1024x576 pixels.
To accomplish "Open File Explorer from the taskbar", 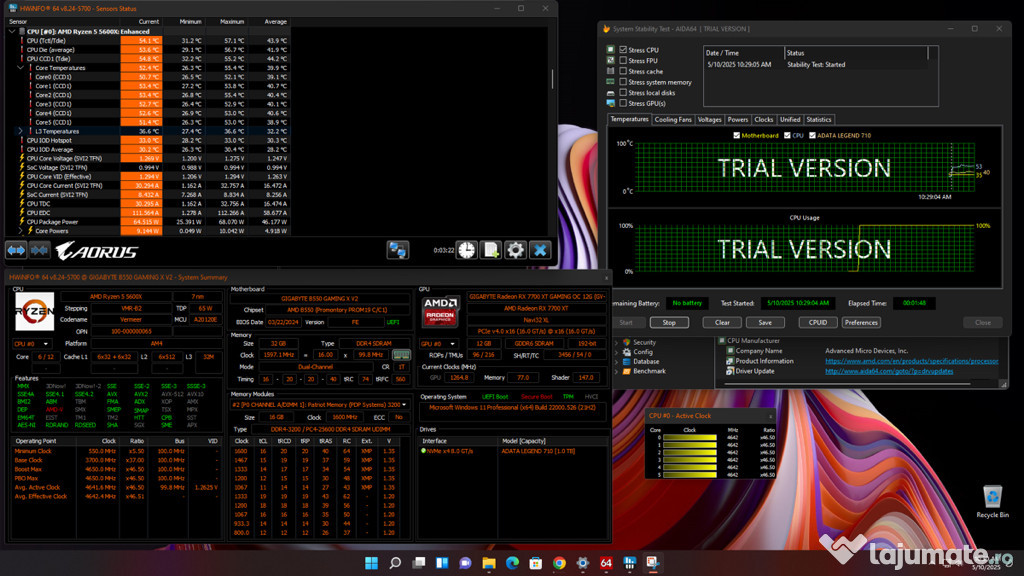I will (489, 563).
